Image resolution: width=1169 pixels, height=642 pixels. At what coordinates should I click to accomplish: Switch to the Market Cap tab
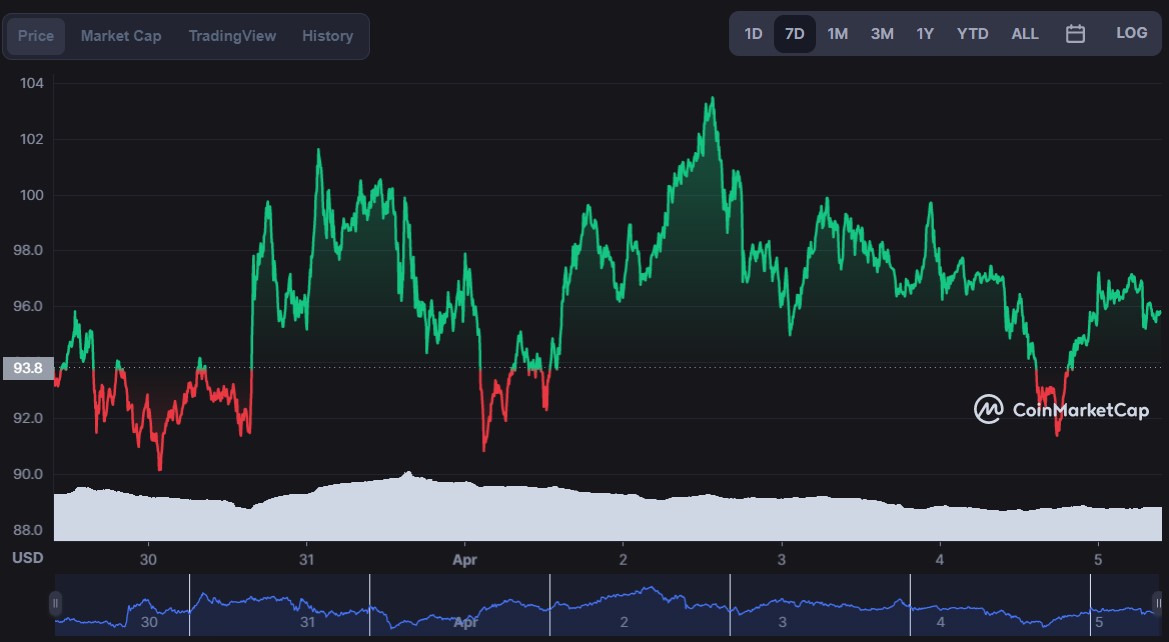tap(121, 36)
